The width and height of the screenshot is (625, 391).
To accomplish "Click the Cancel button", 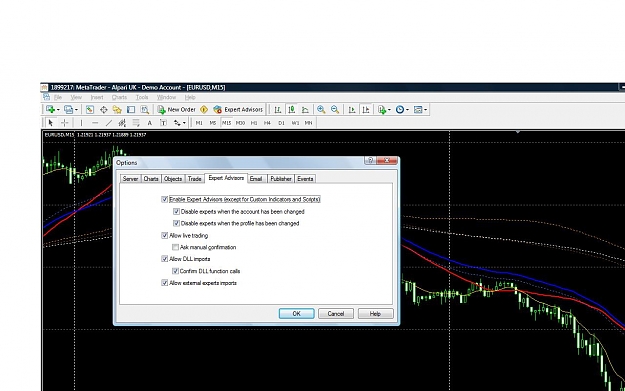I will coord(336,314).
